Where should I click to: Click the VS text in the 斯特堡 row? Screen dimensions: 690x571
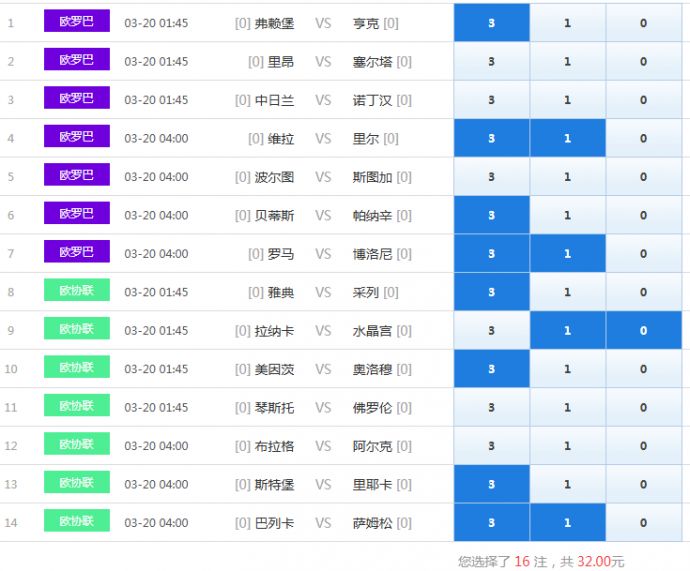[323, 485]
